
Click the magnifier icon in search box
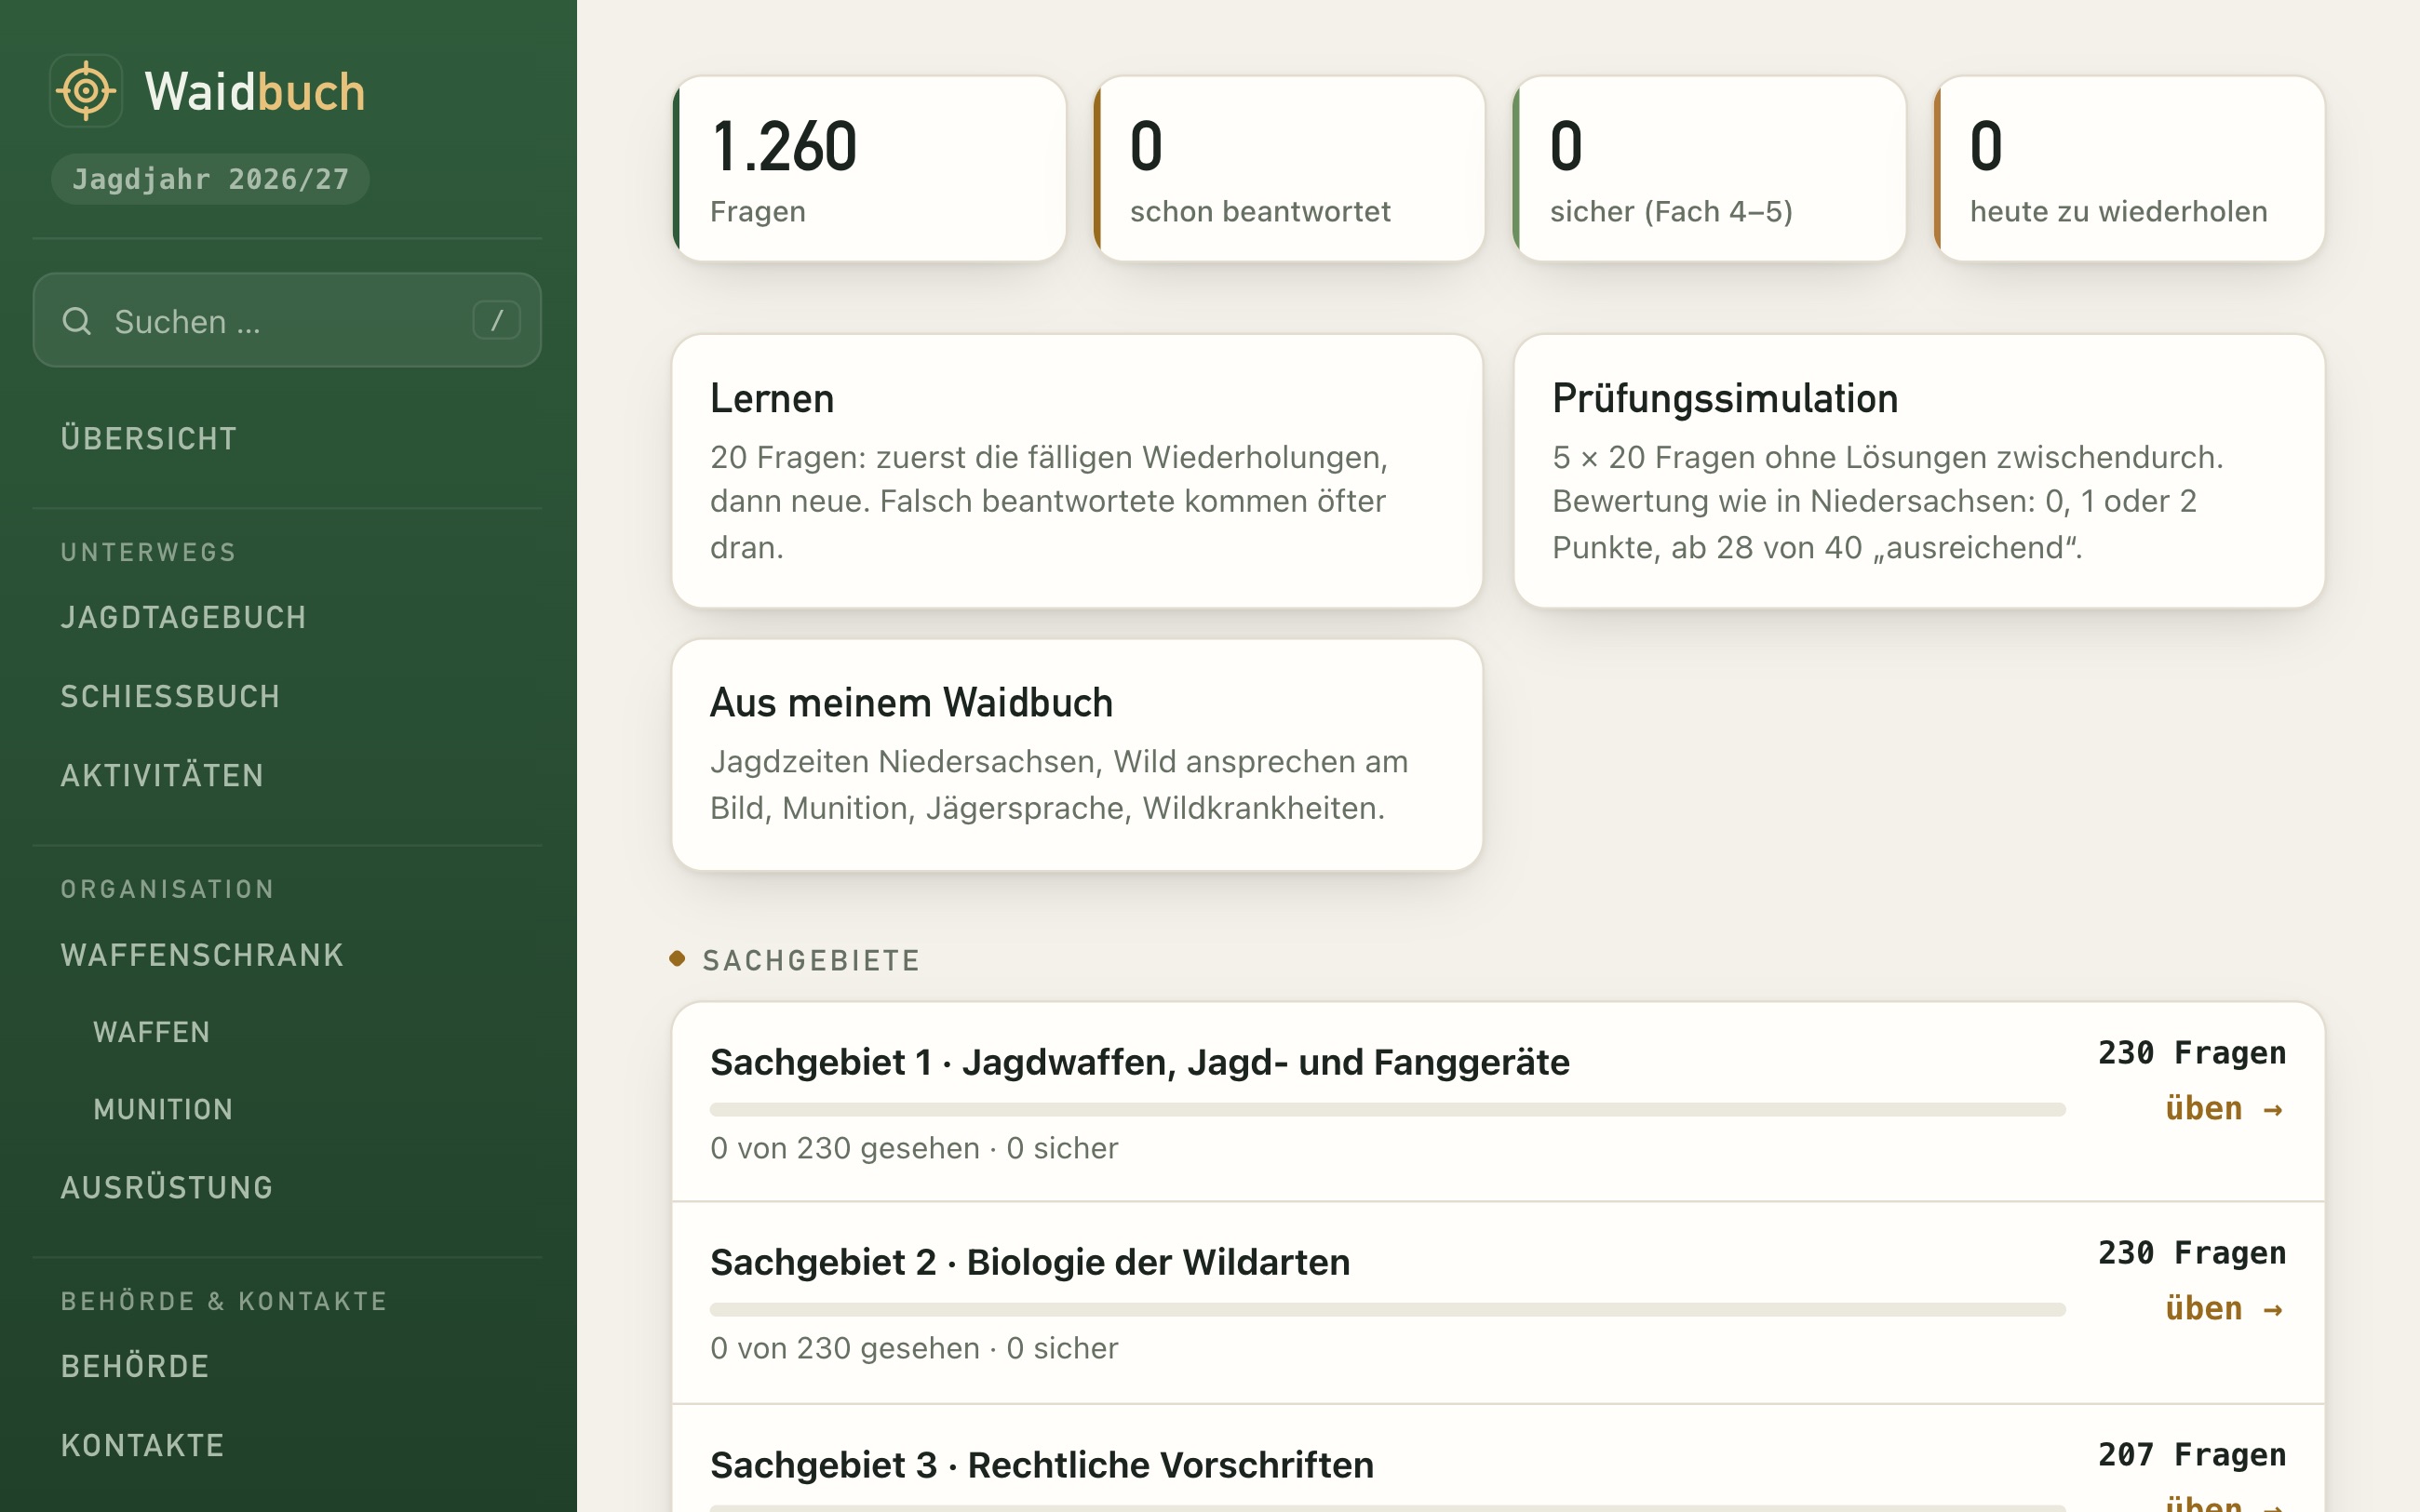tap(77, 321)
